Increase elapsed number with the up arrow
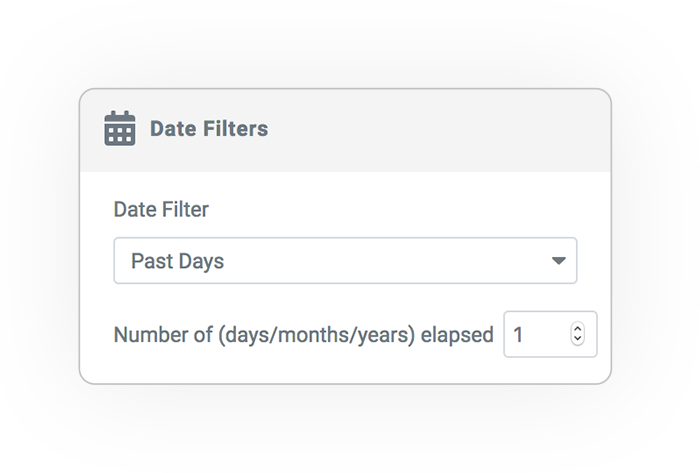Viewport: 700px width, 473px height. click(x=578, y=329)
